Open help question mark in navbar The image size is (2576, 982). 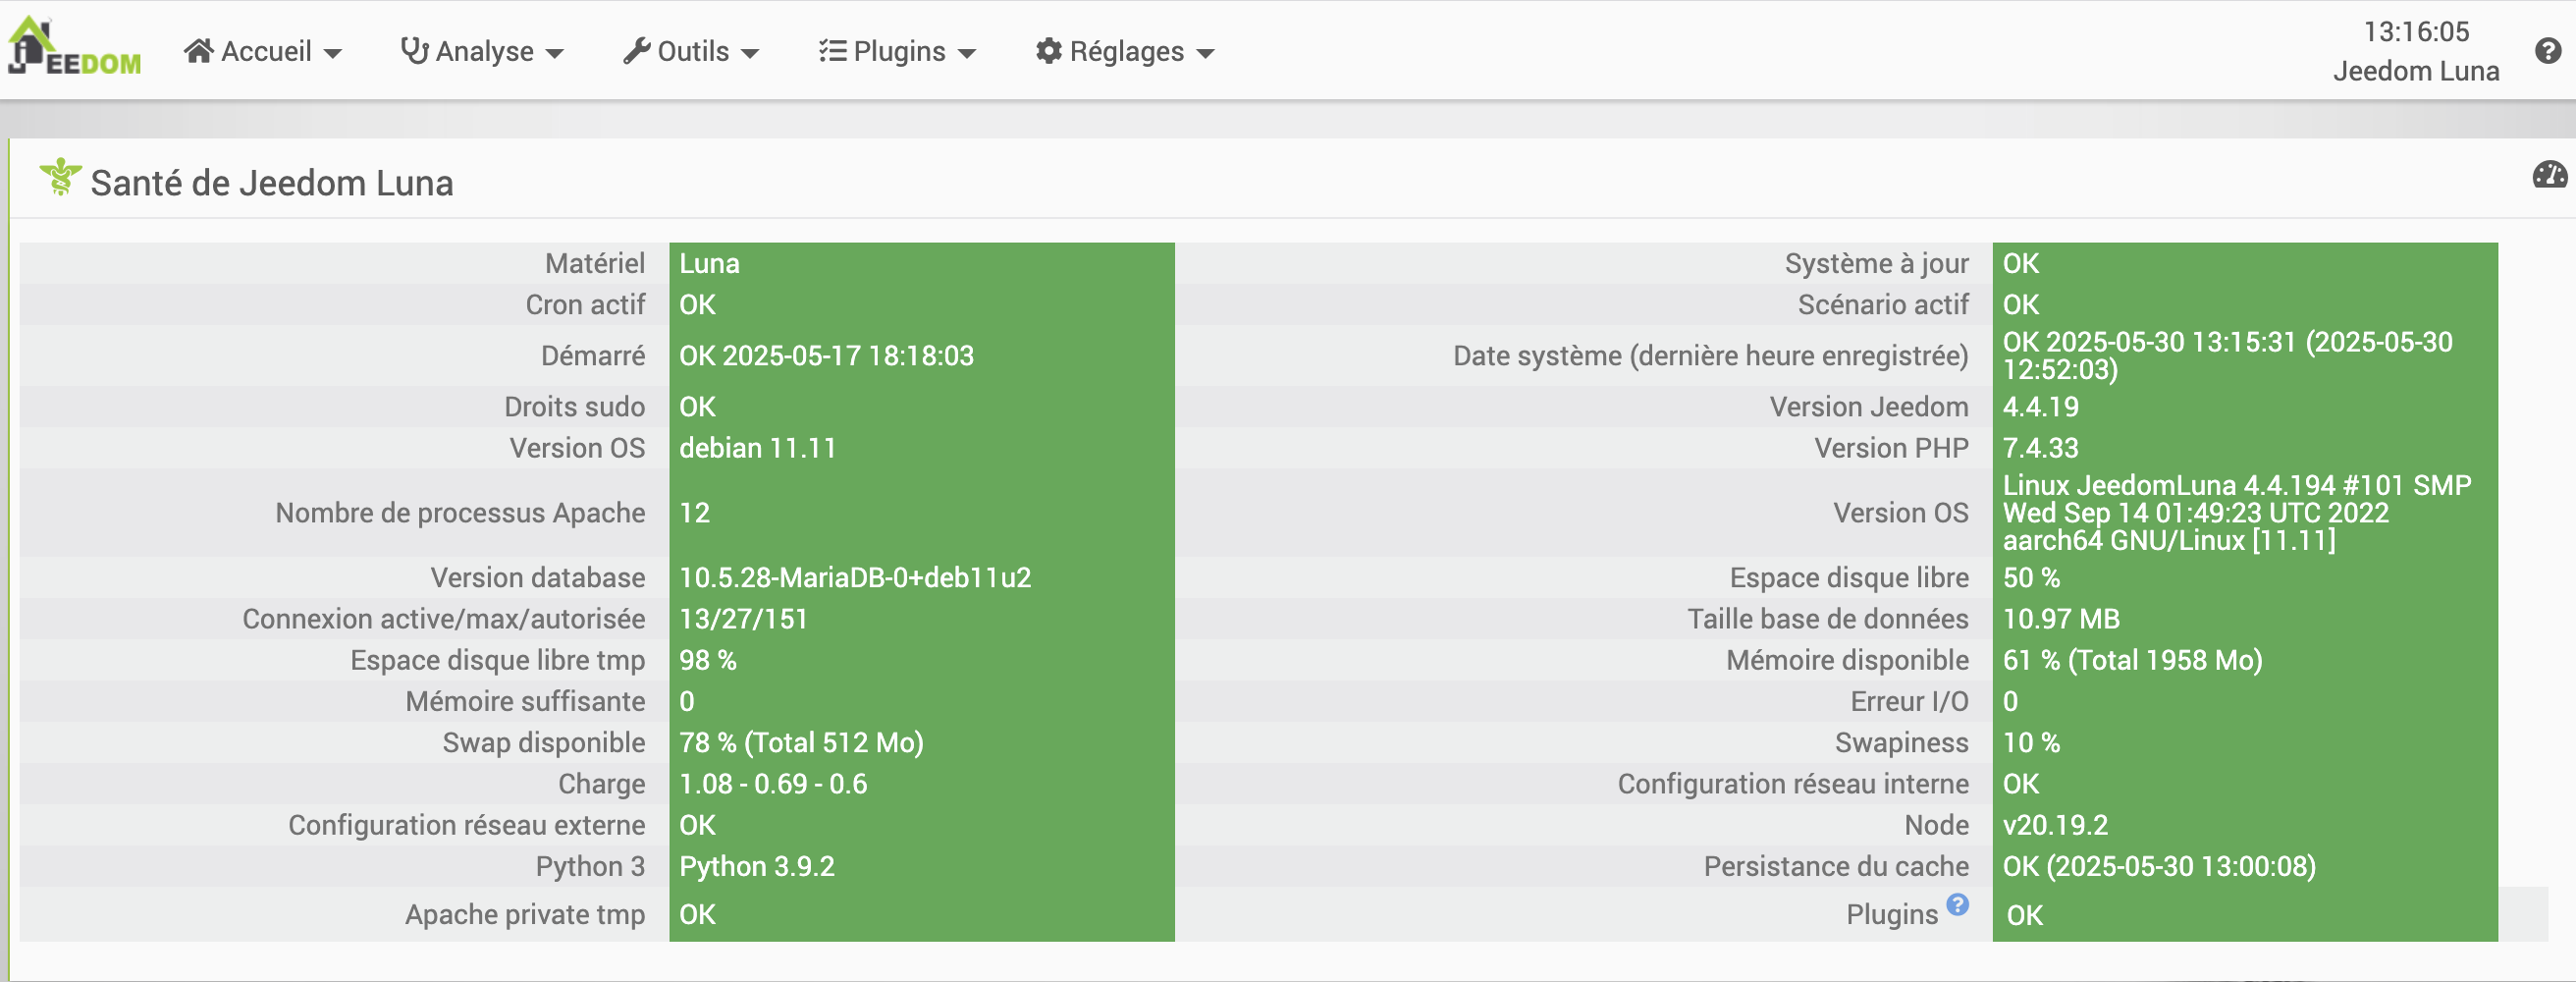coord(2548,51)
